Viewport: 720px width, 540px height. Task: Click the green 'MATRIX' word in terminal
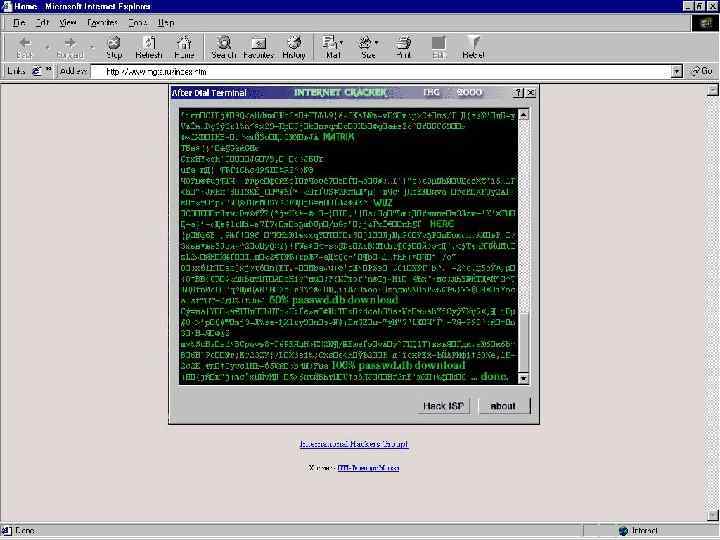(339, 137)
